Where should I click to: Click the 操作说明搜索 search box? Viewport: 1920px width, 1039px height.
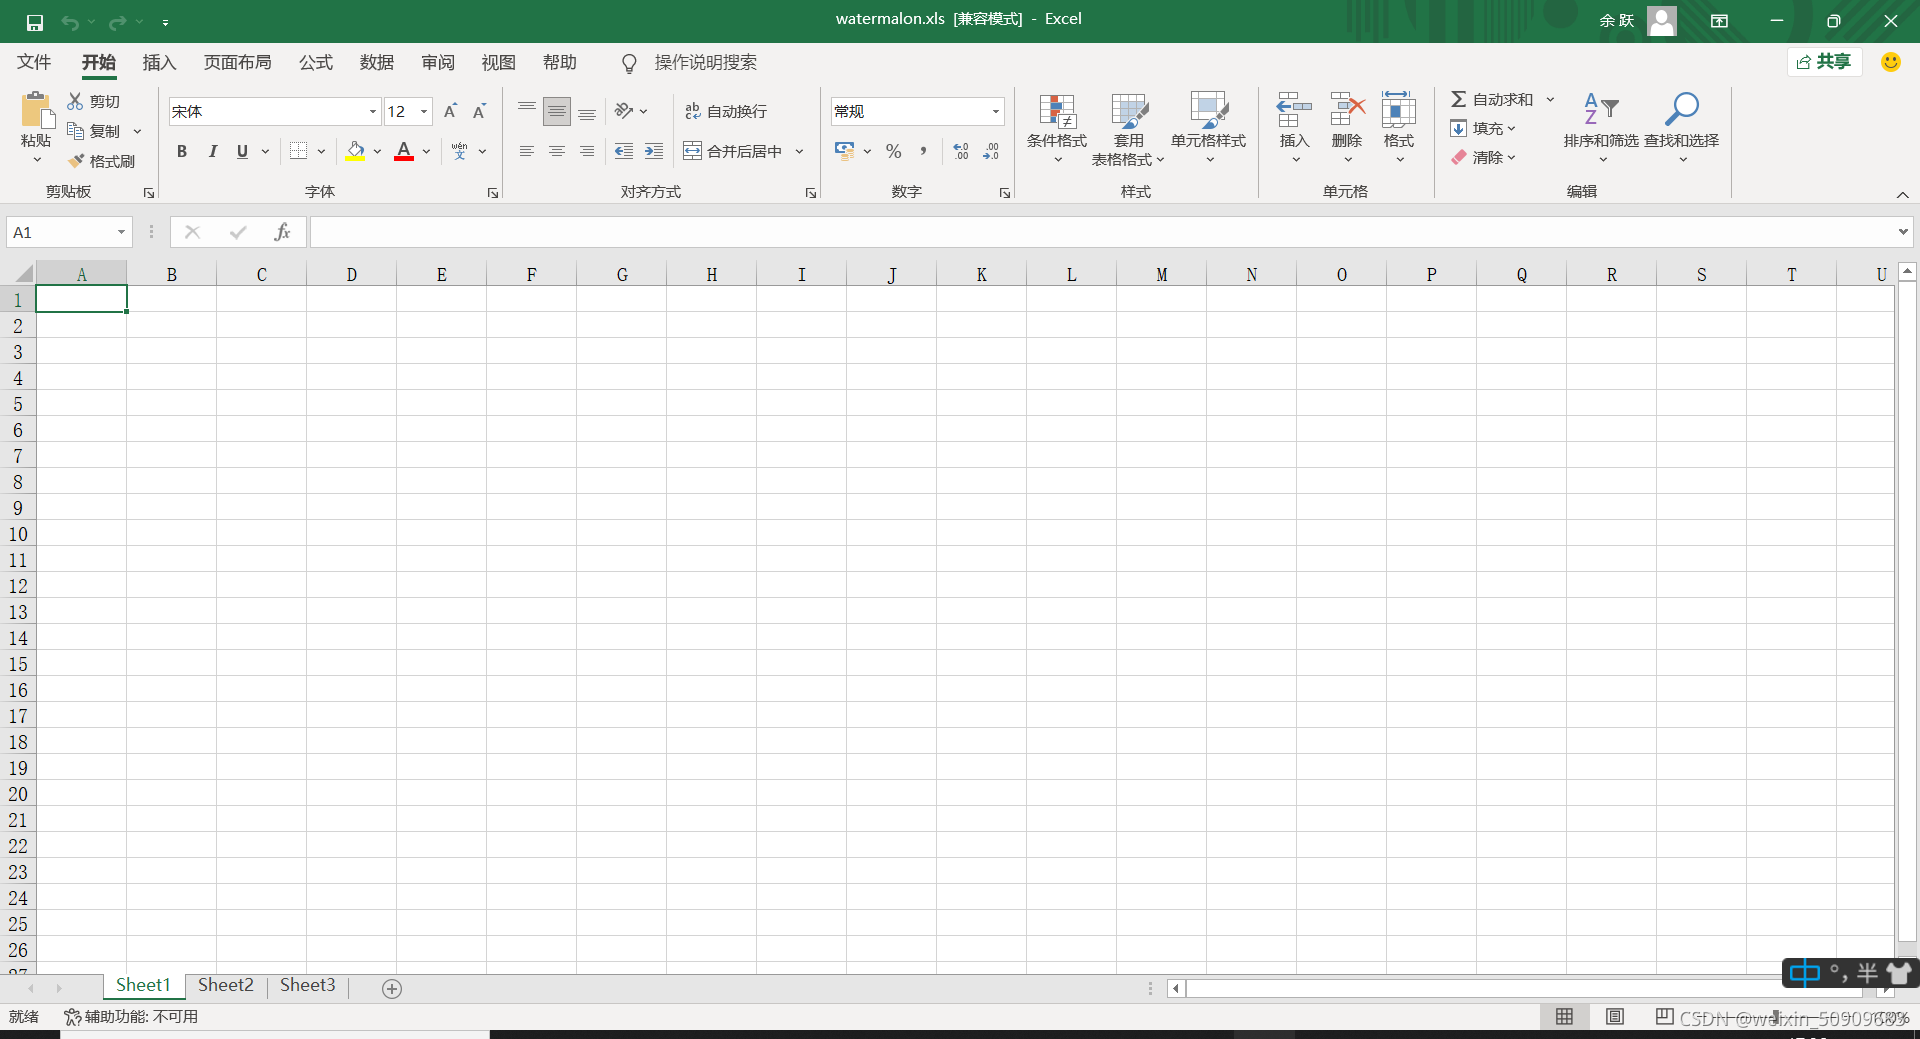point(705,62)
